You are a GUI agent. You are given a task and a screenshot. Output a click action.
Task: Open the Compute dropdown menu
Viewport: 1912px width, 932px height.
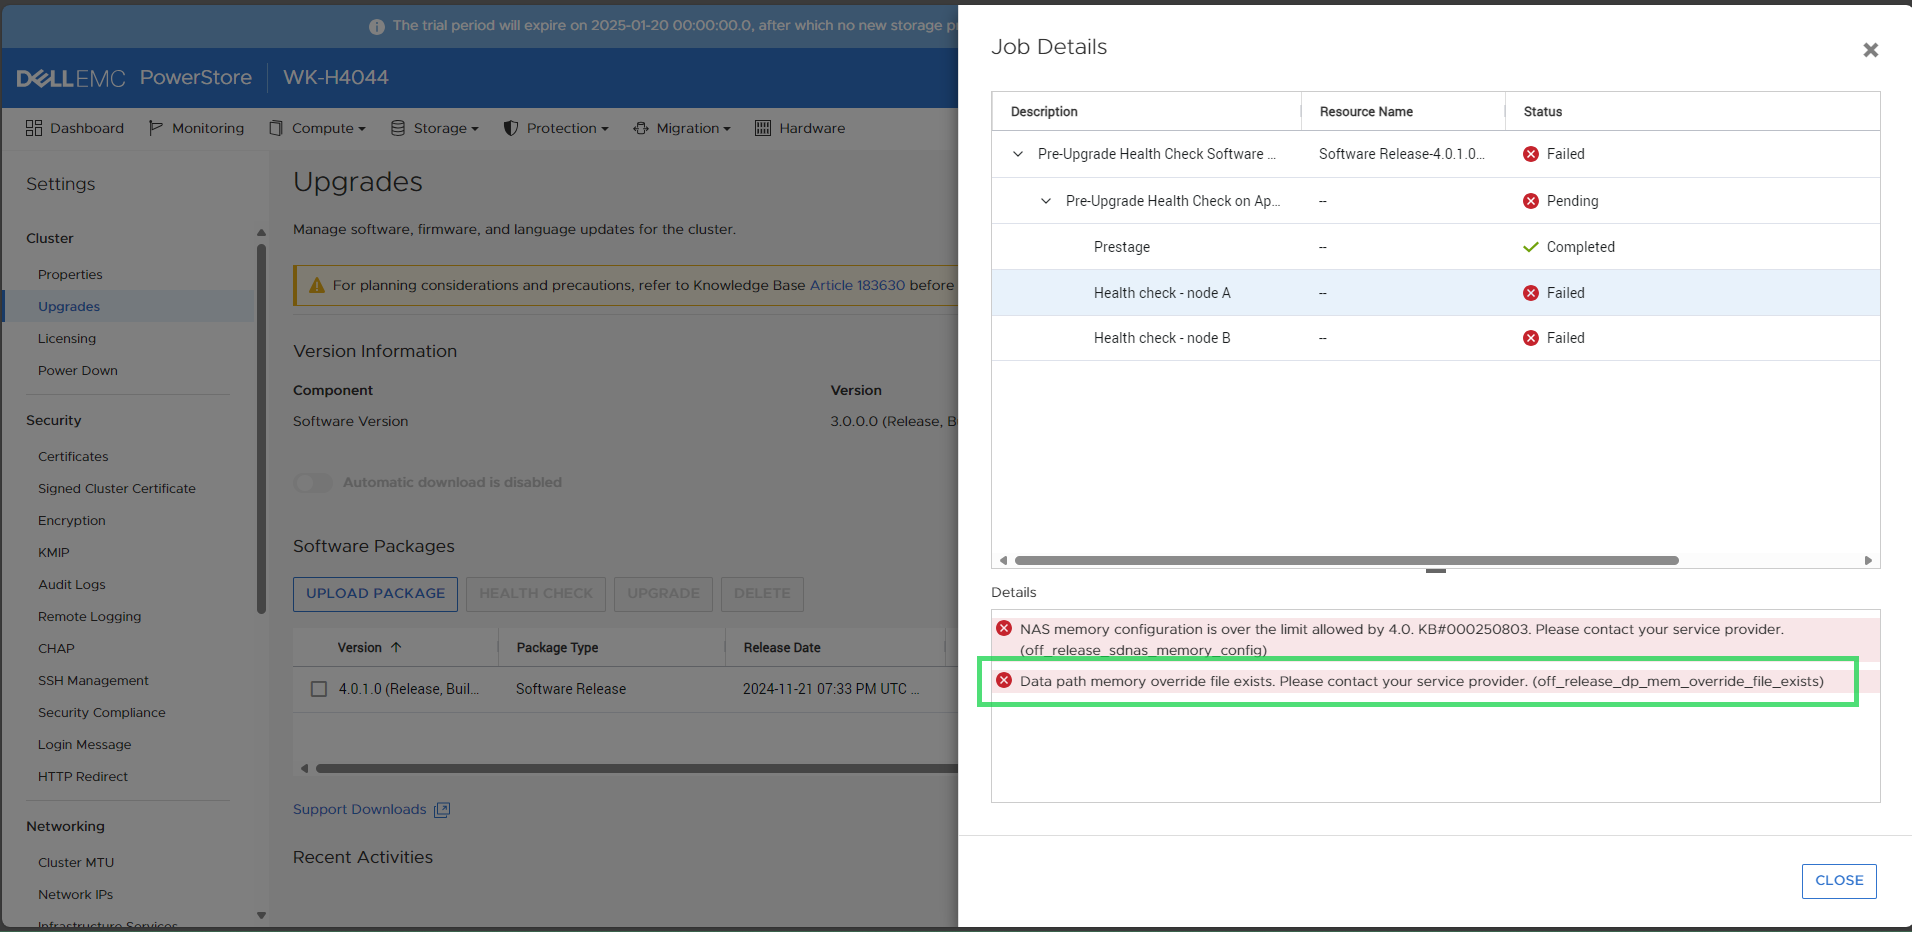click(317, 128)
